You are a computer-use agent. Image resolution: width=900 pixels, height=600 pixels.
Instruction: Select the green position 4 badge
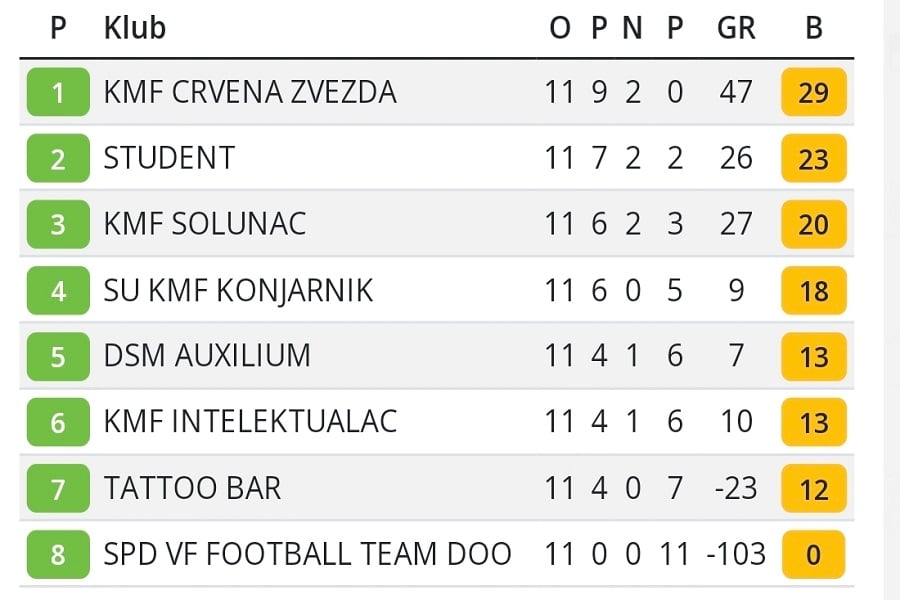[57, 291]
